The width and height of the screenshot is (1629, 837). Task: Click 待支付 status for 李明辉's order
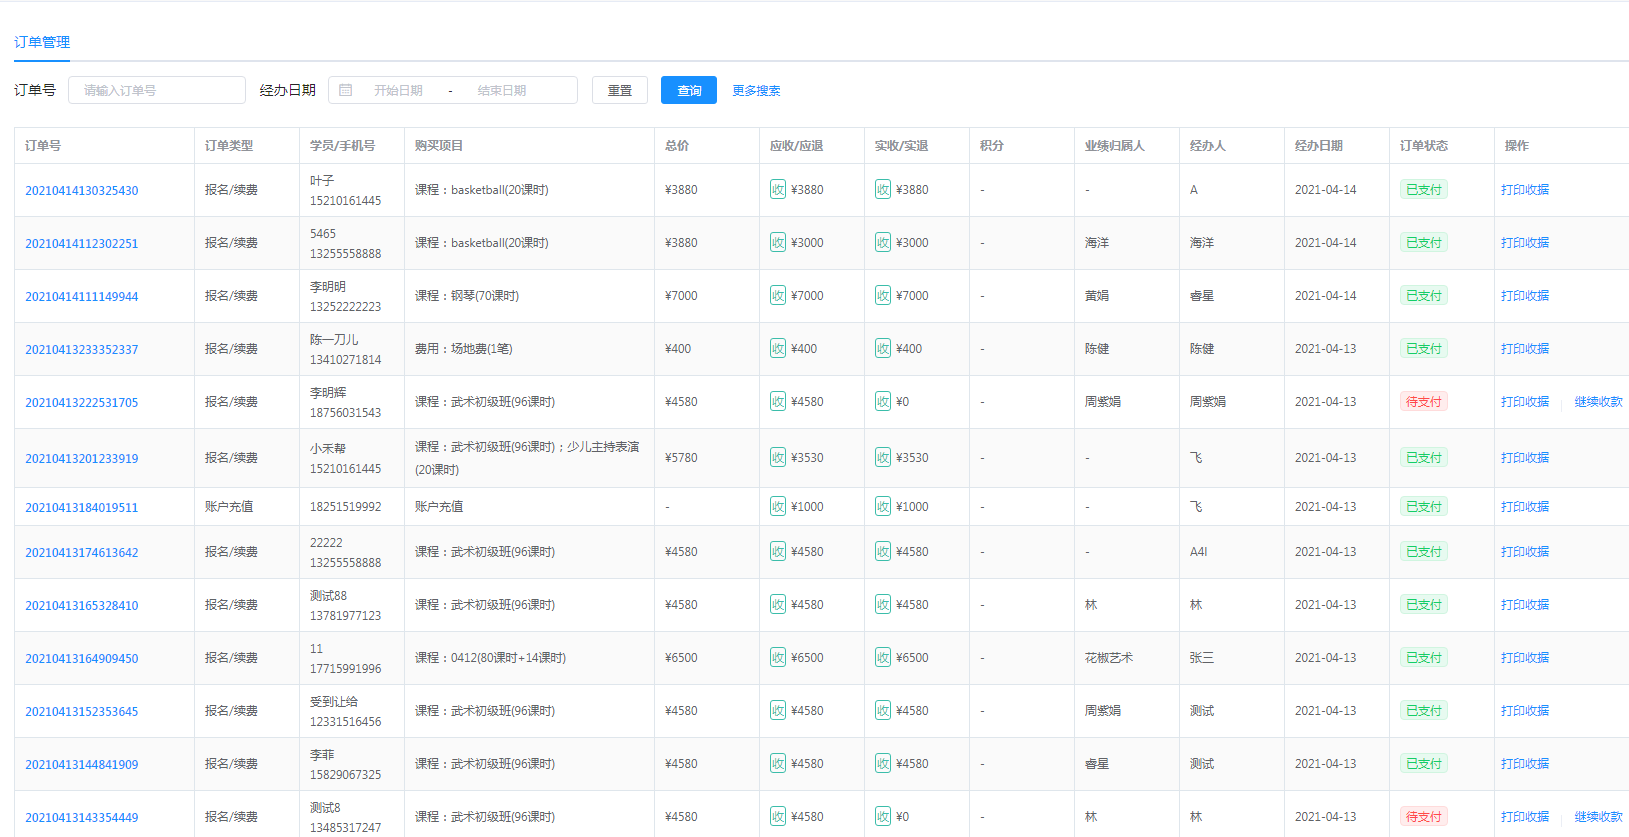(x=1424, y=401)
